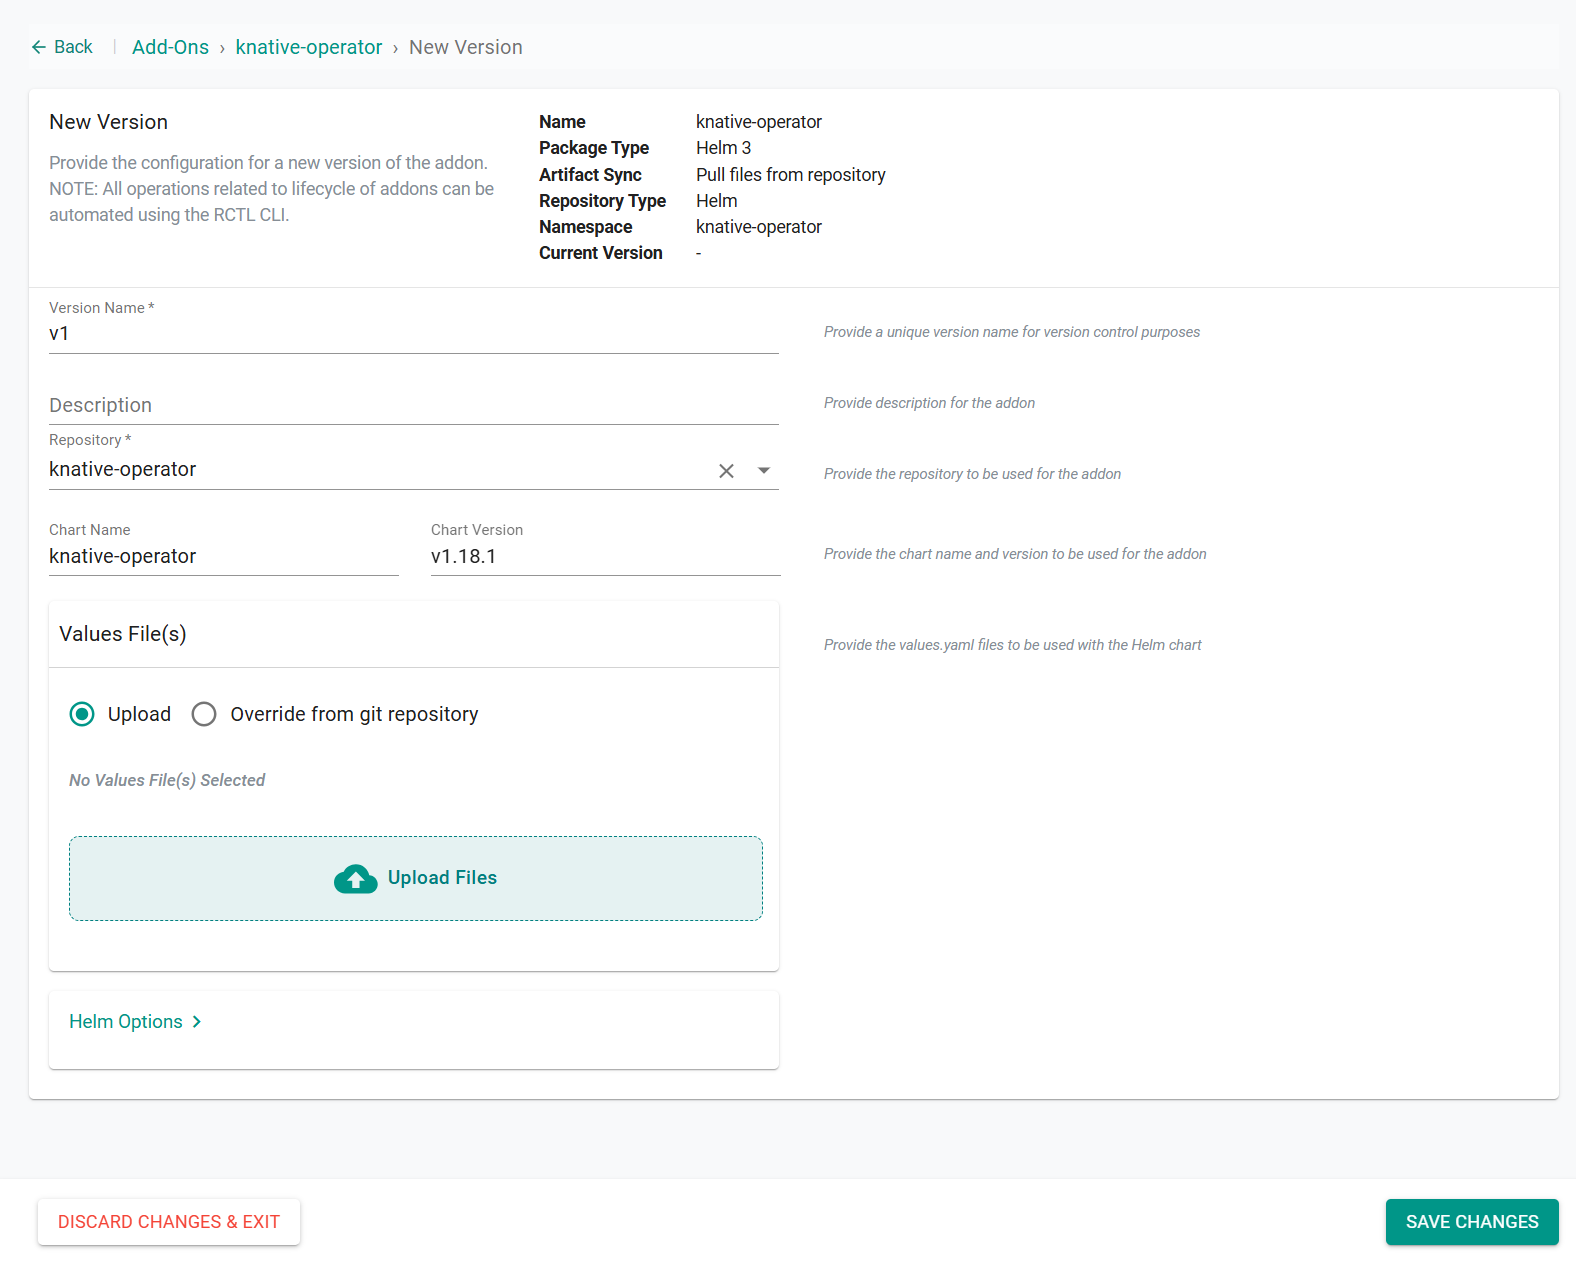
Task: Open the Helm Options section label
Action: coord(126,1021)
